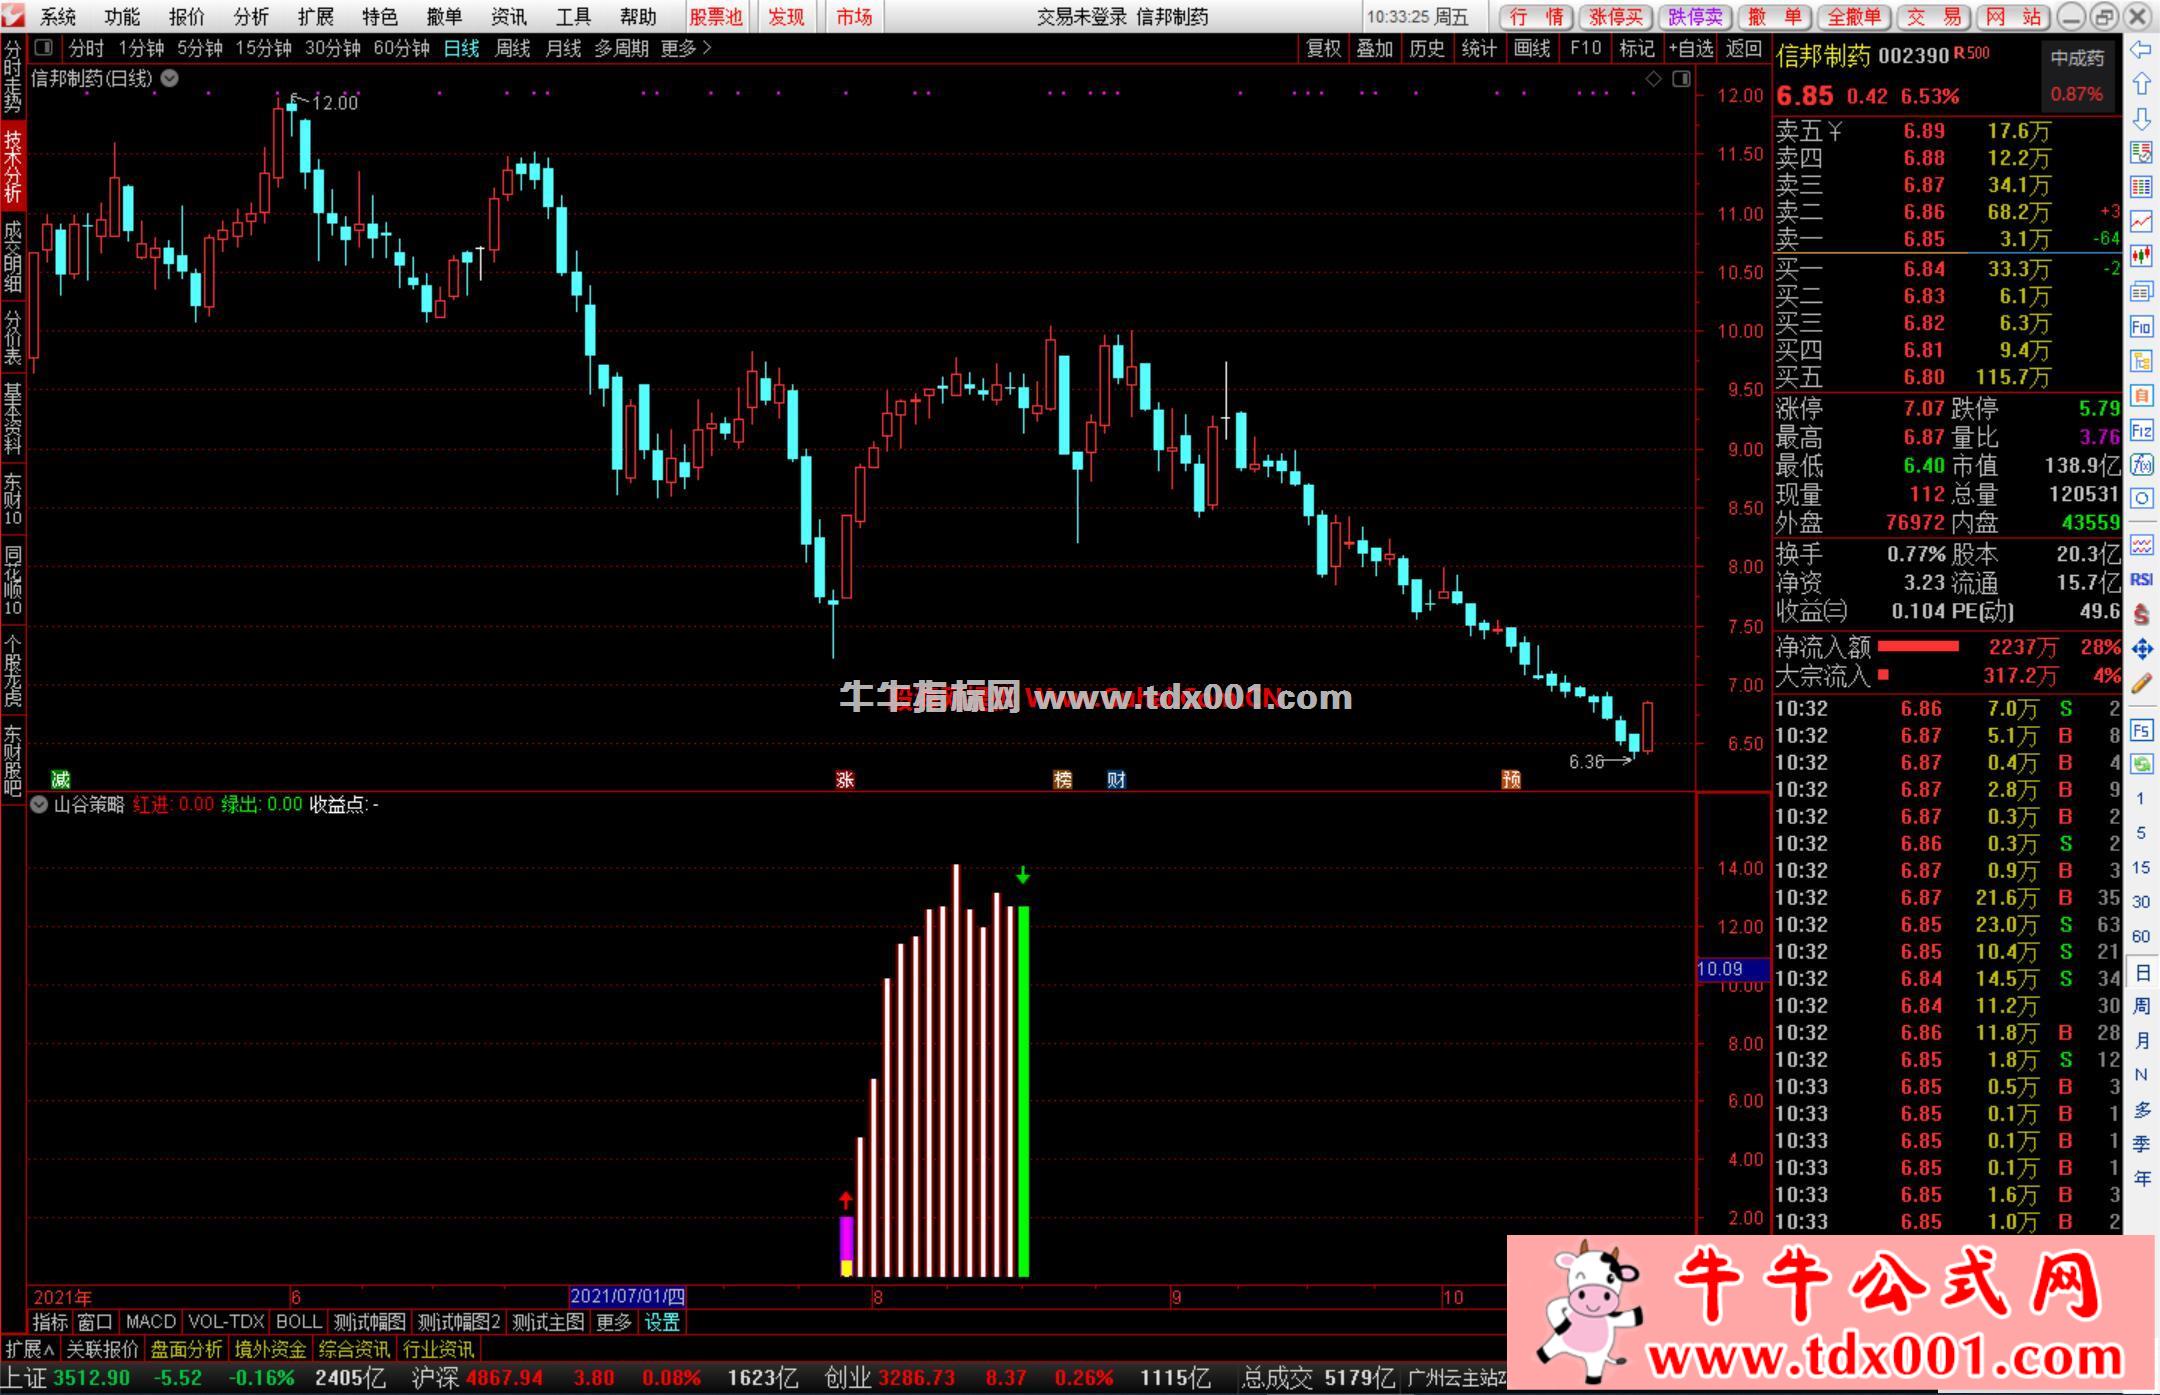Click the 全撤单 button
Viewport: 2160px width, 1395px height.
coord(1855,17)
